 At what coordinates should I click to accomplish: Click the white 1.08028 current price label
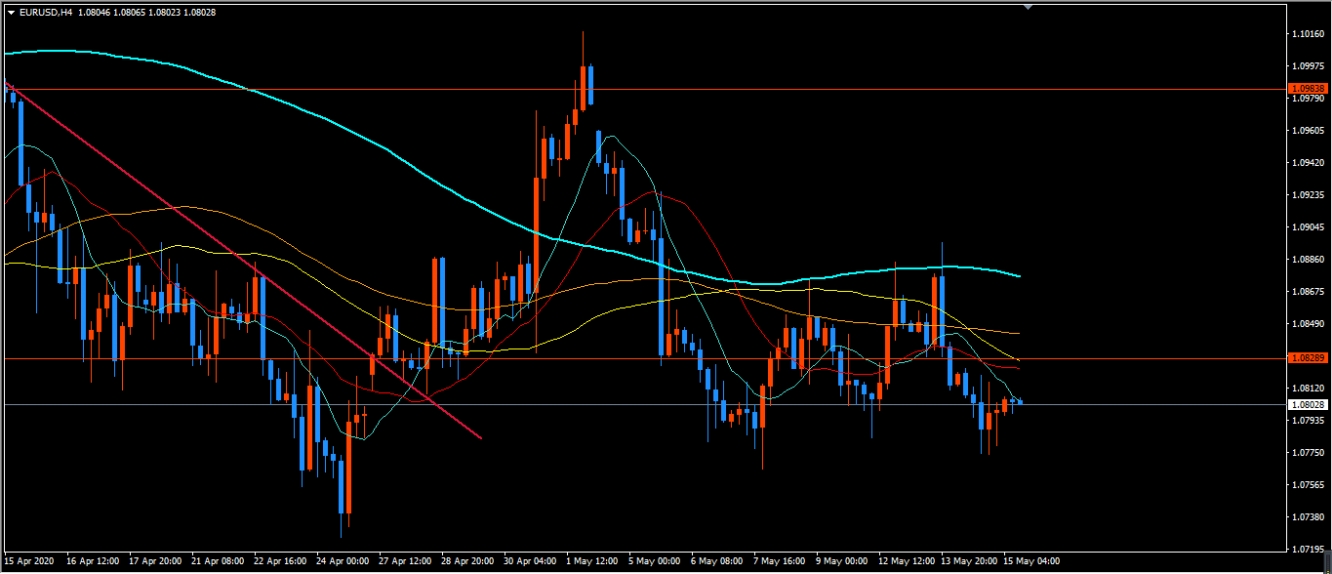1308,405
